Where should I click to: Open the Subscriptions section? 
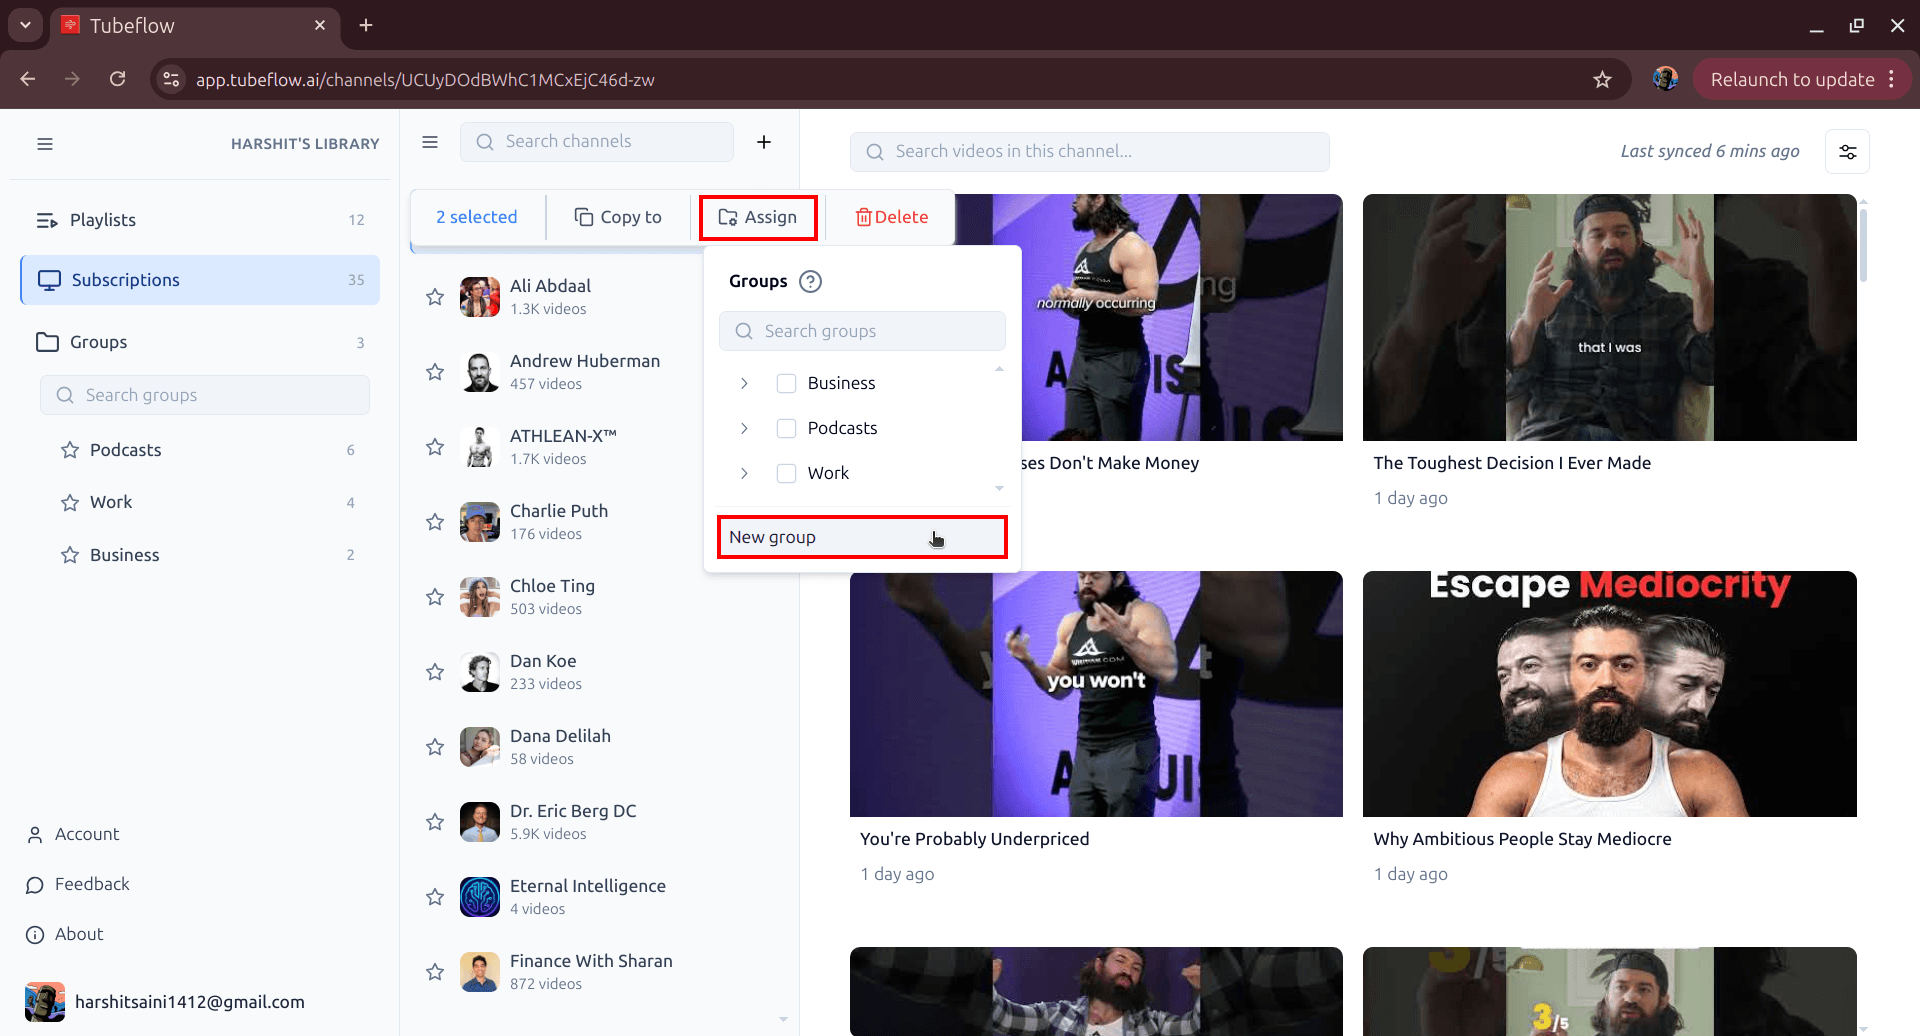tap(125, 280)
